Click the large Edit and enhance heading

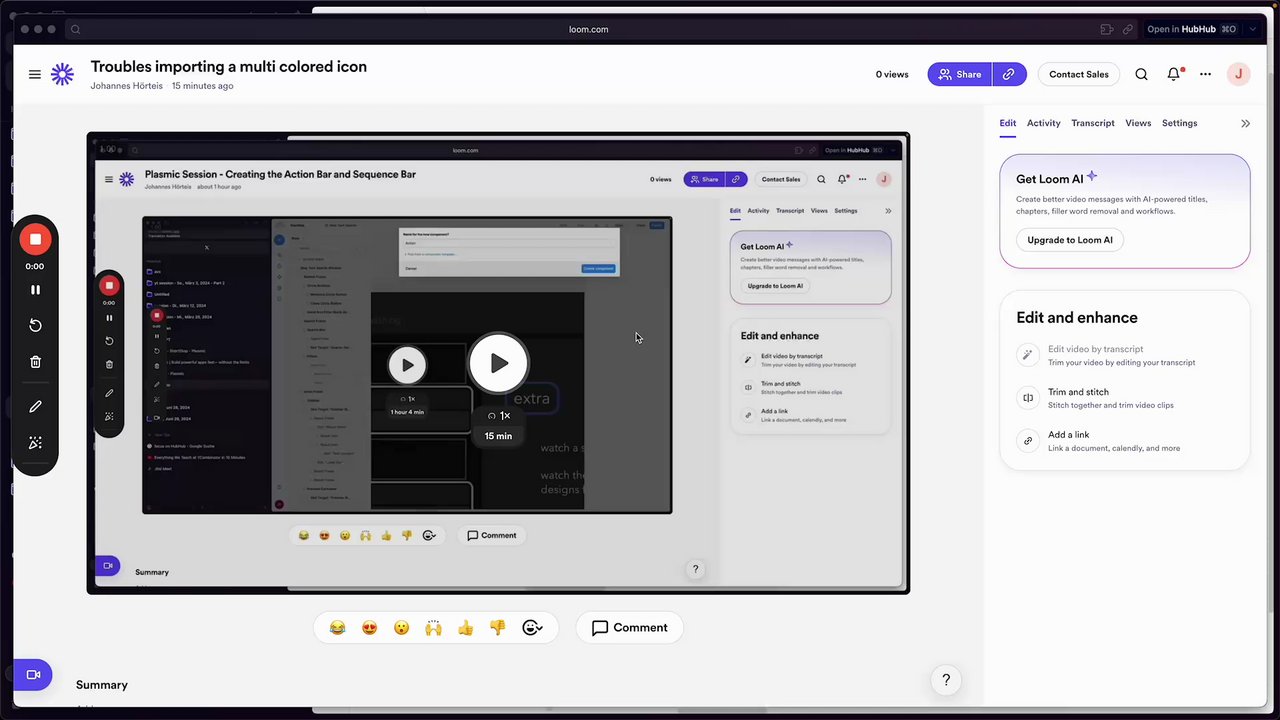[1077, 318]
